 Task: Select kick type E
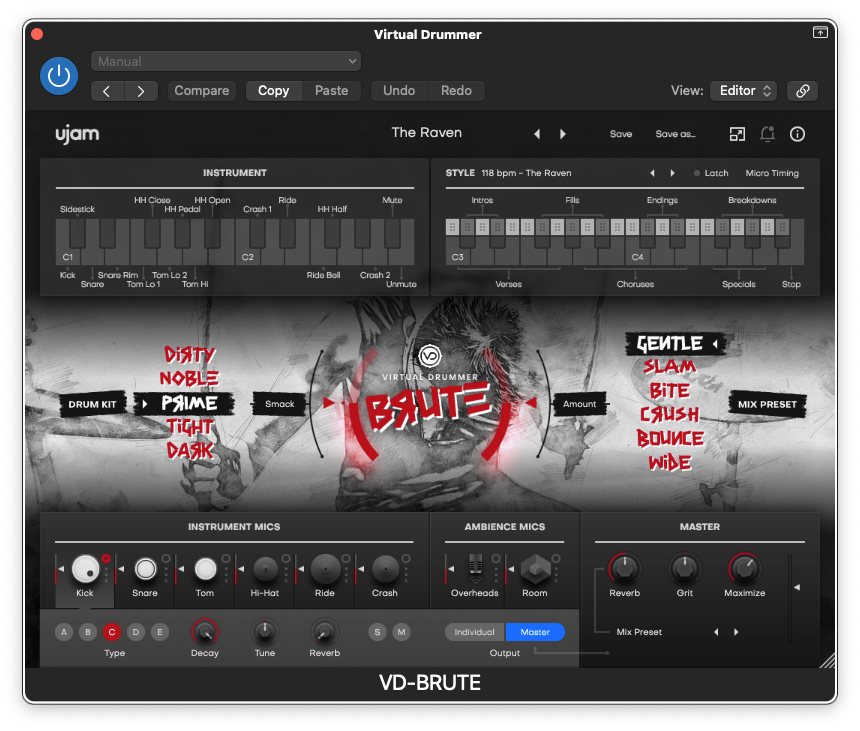coord(160,632)
